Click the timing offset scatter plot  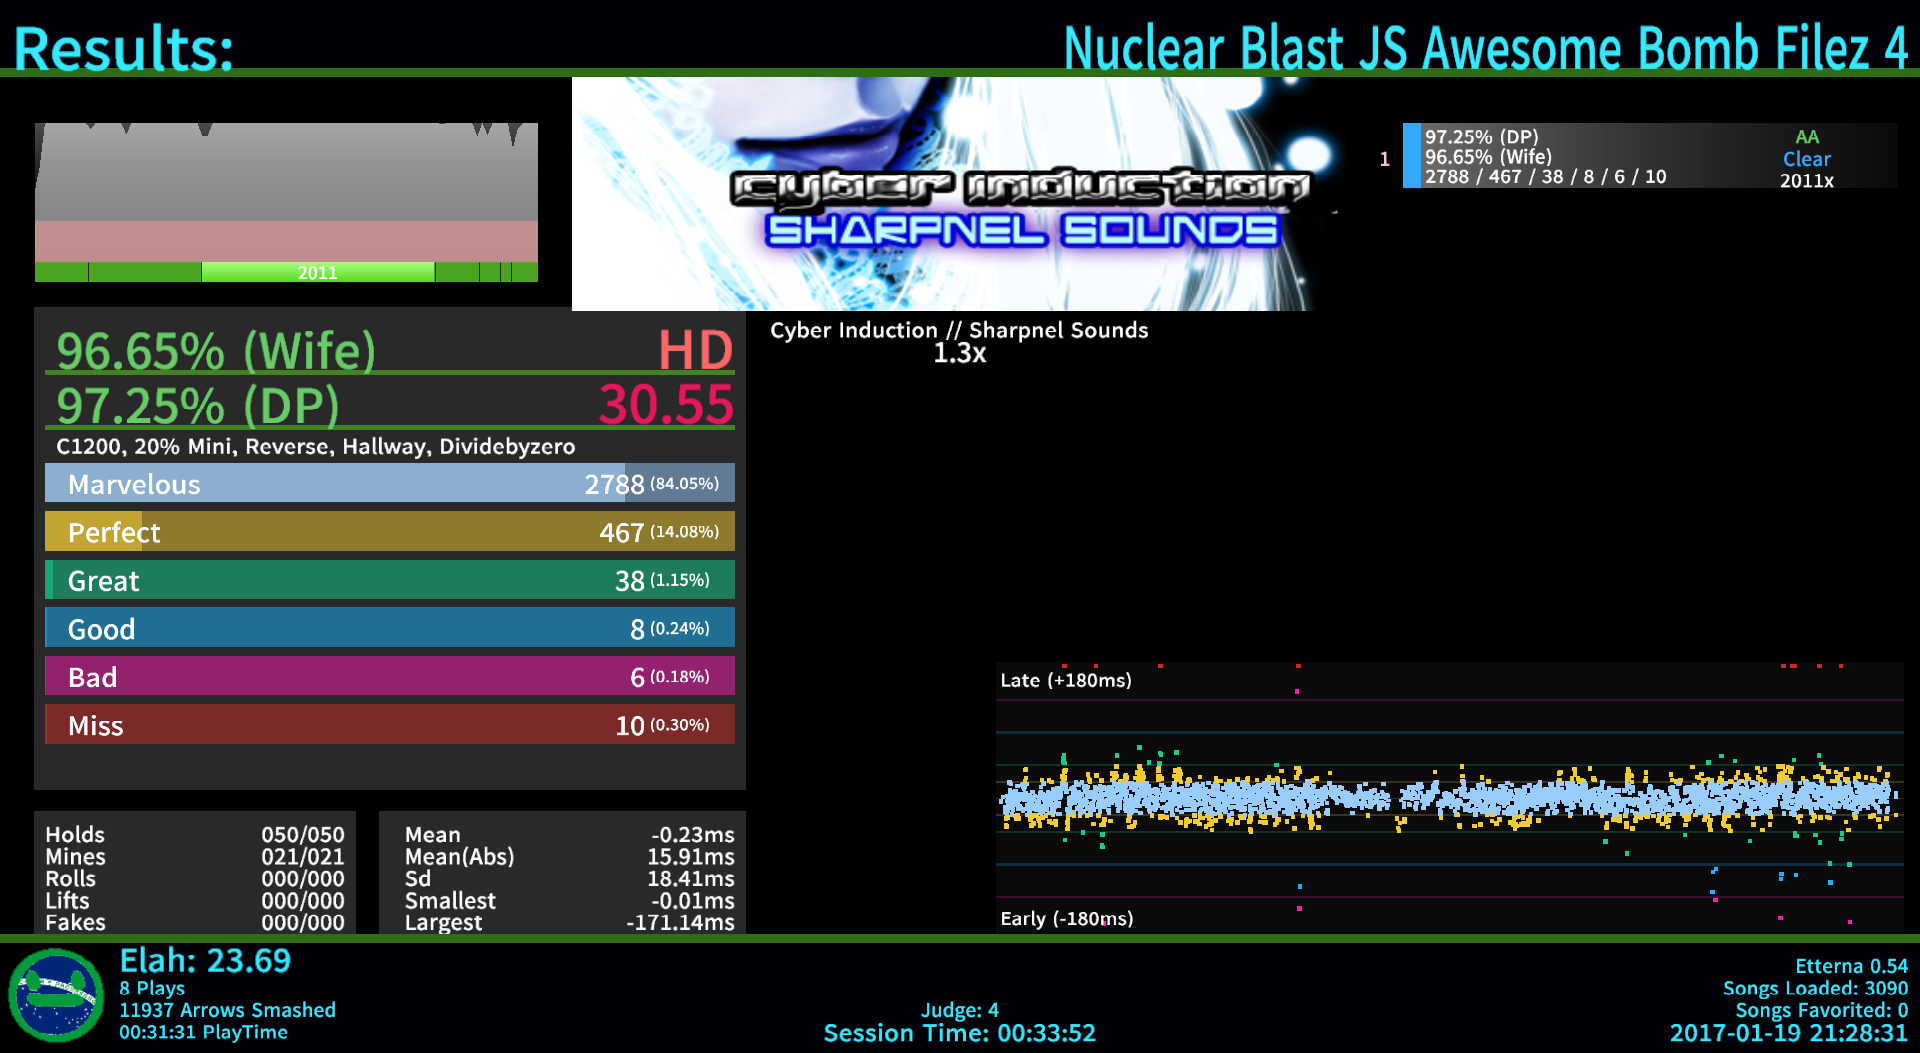(x=1449, y=797)
